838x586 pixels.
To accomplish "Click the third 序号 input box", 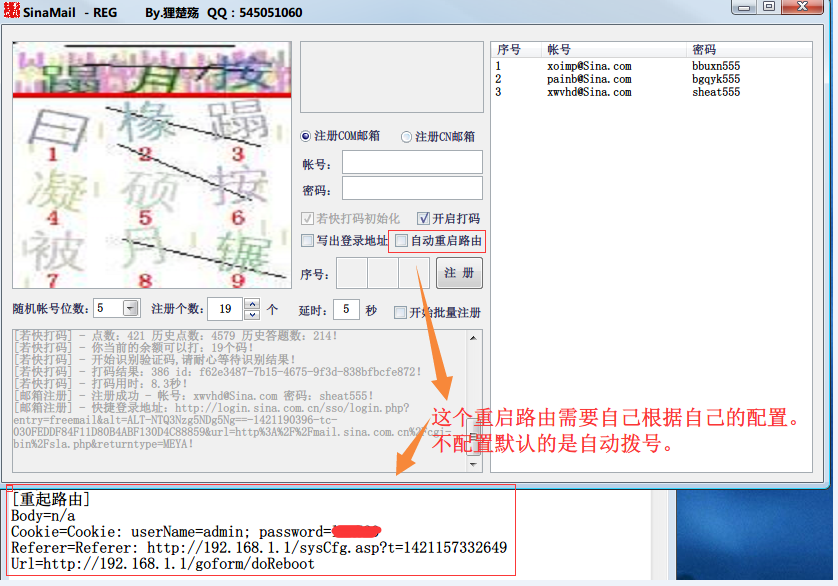I will point(414,273).
